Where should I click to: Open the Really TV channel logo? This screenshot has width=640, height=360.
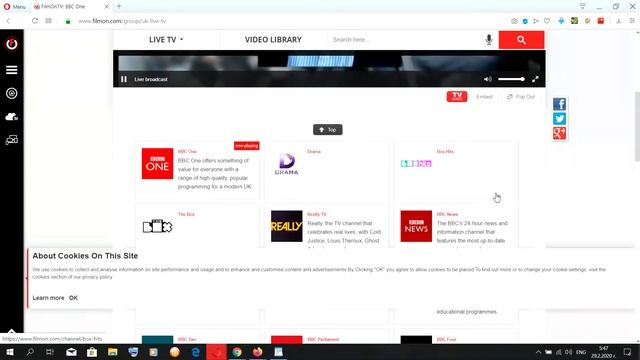pyautogui.click(x=287, y=226)
